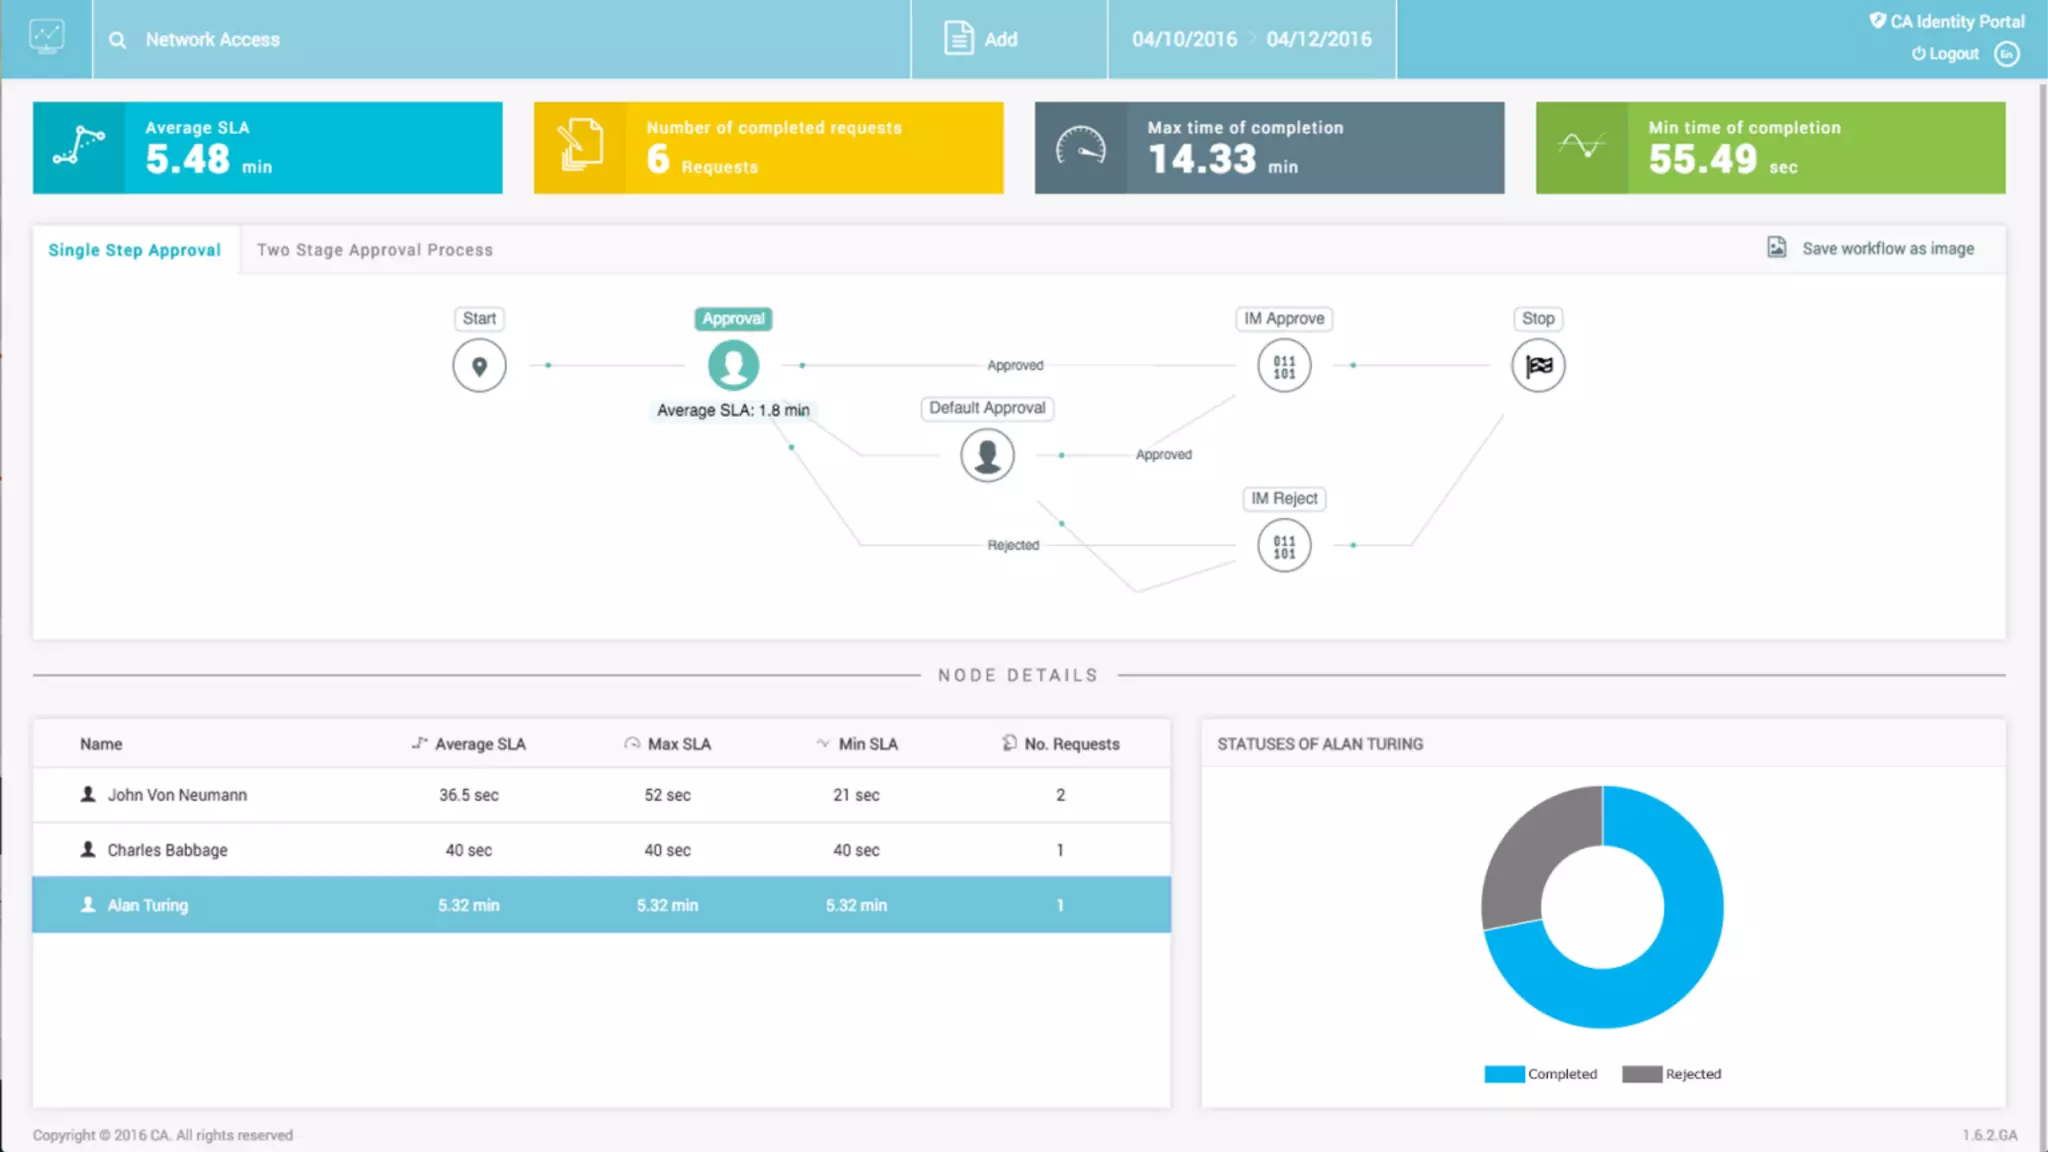Toggle Rejected legend in donut chart
Image resolution: width=2048 pixels, height=1152 pixels.
pos(1672,1074)
